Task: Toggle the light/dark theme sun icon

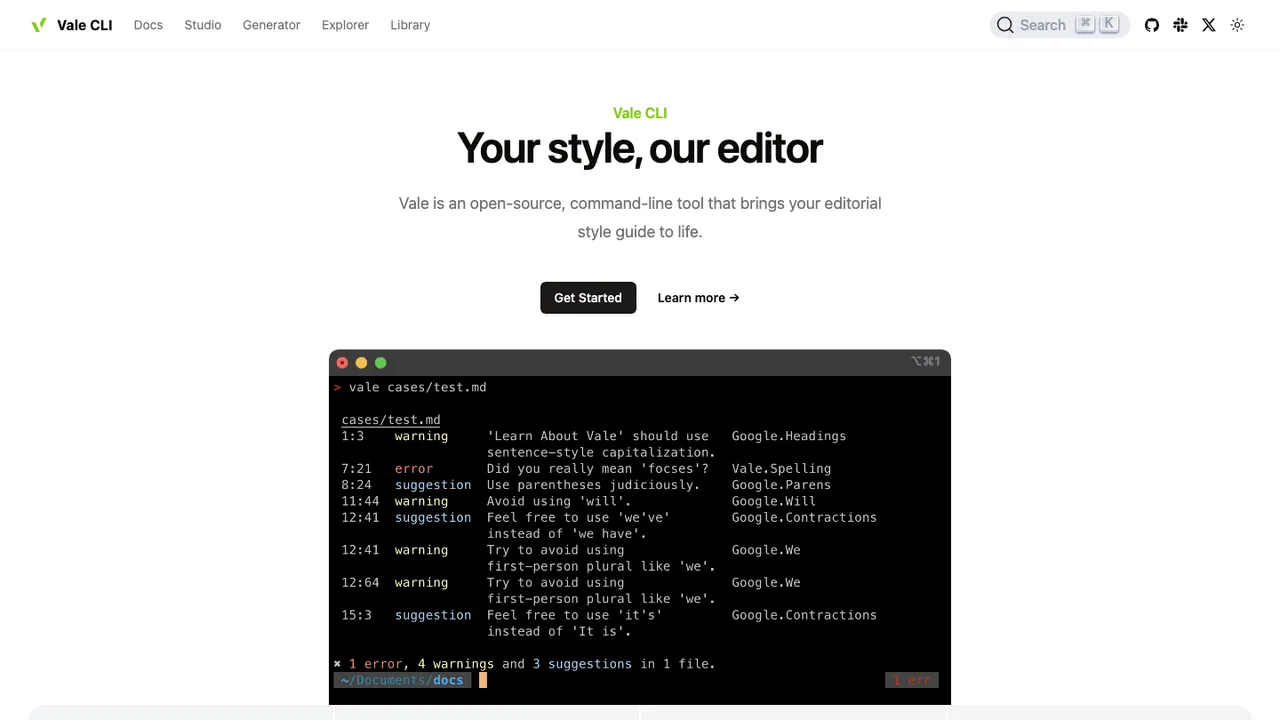Action: [x=1237, y=25]
